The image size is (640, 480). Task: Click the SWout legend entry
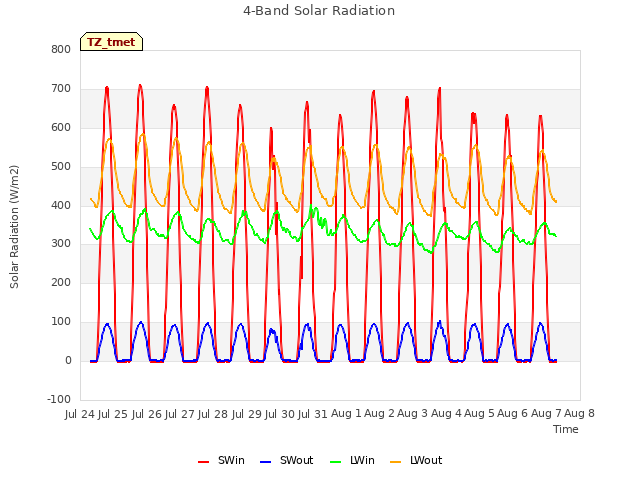pyautogui.click(x=286, y=460)
